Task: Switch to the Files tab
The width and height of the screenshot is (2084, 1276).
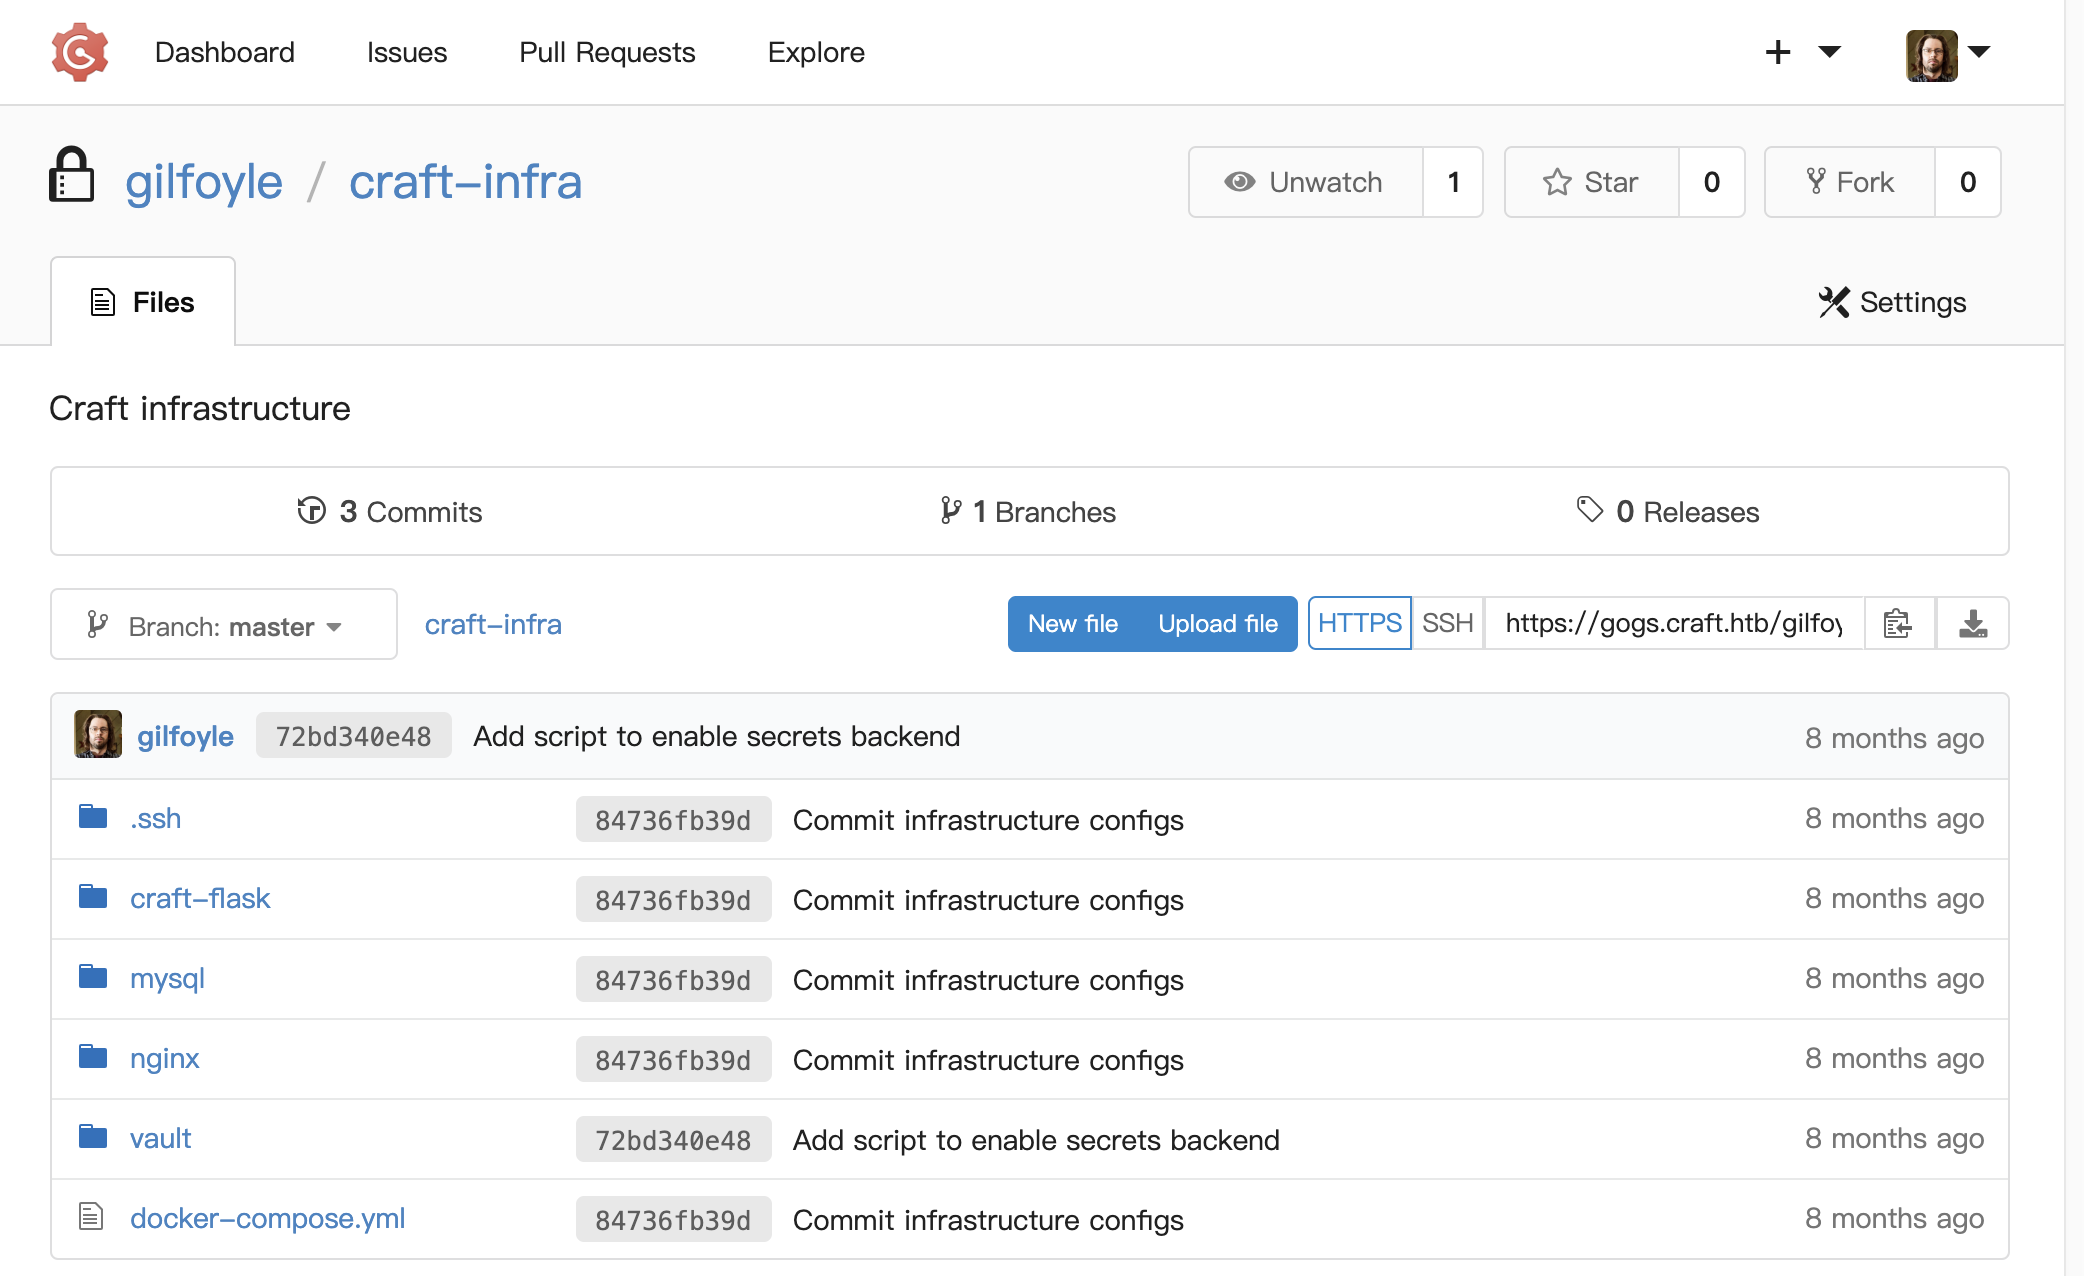Action: click(x=143, y=302)
